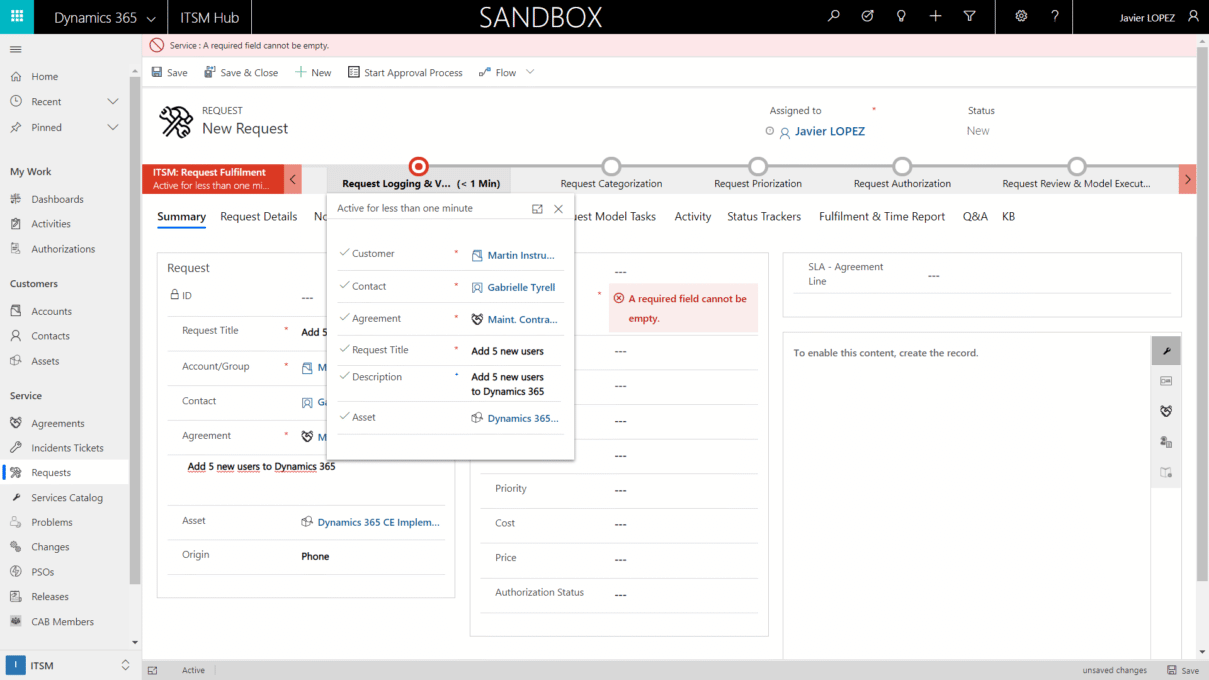Click the New command

[x=313, y=73]
